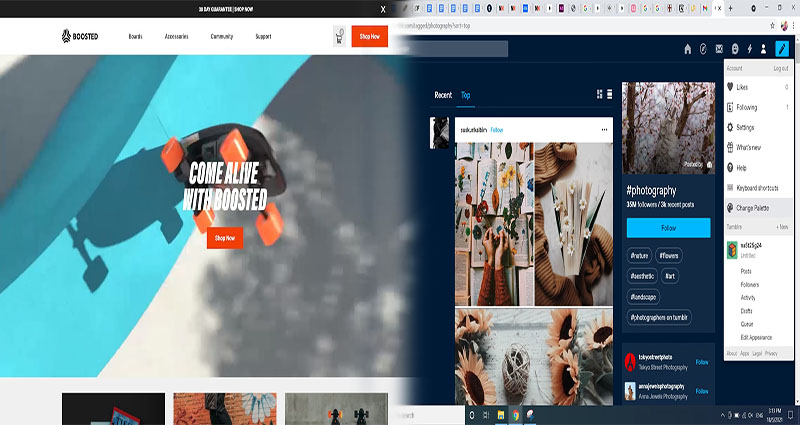Select the Recent tab in Tumblr
The width and height of the screenshot is (800, 425).
pyautogui.click(x=443, y=95)
